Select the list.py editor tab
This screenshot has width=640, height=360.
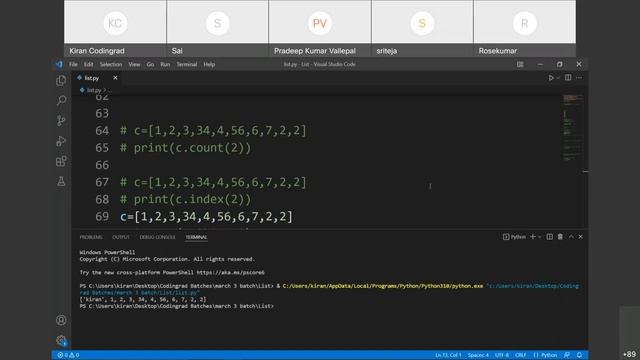tap(97, 78)
